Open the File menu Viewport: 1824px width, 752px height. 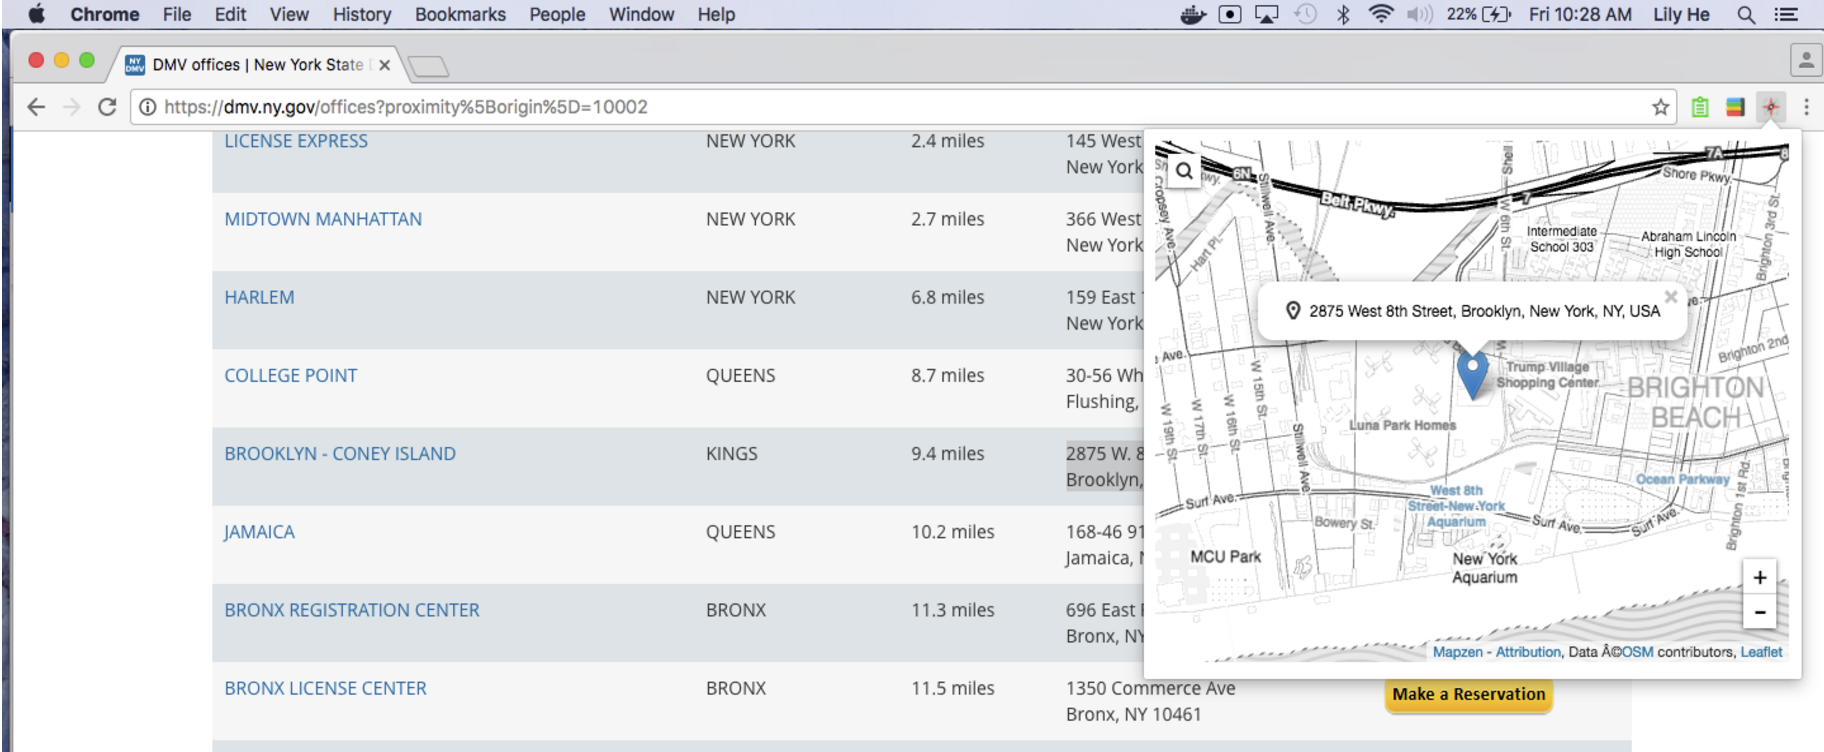pyautogui.click(x=177, y=14)
